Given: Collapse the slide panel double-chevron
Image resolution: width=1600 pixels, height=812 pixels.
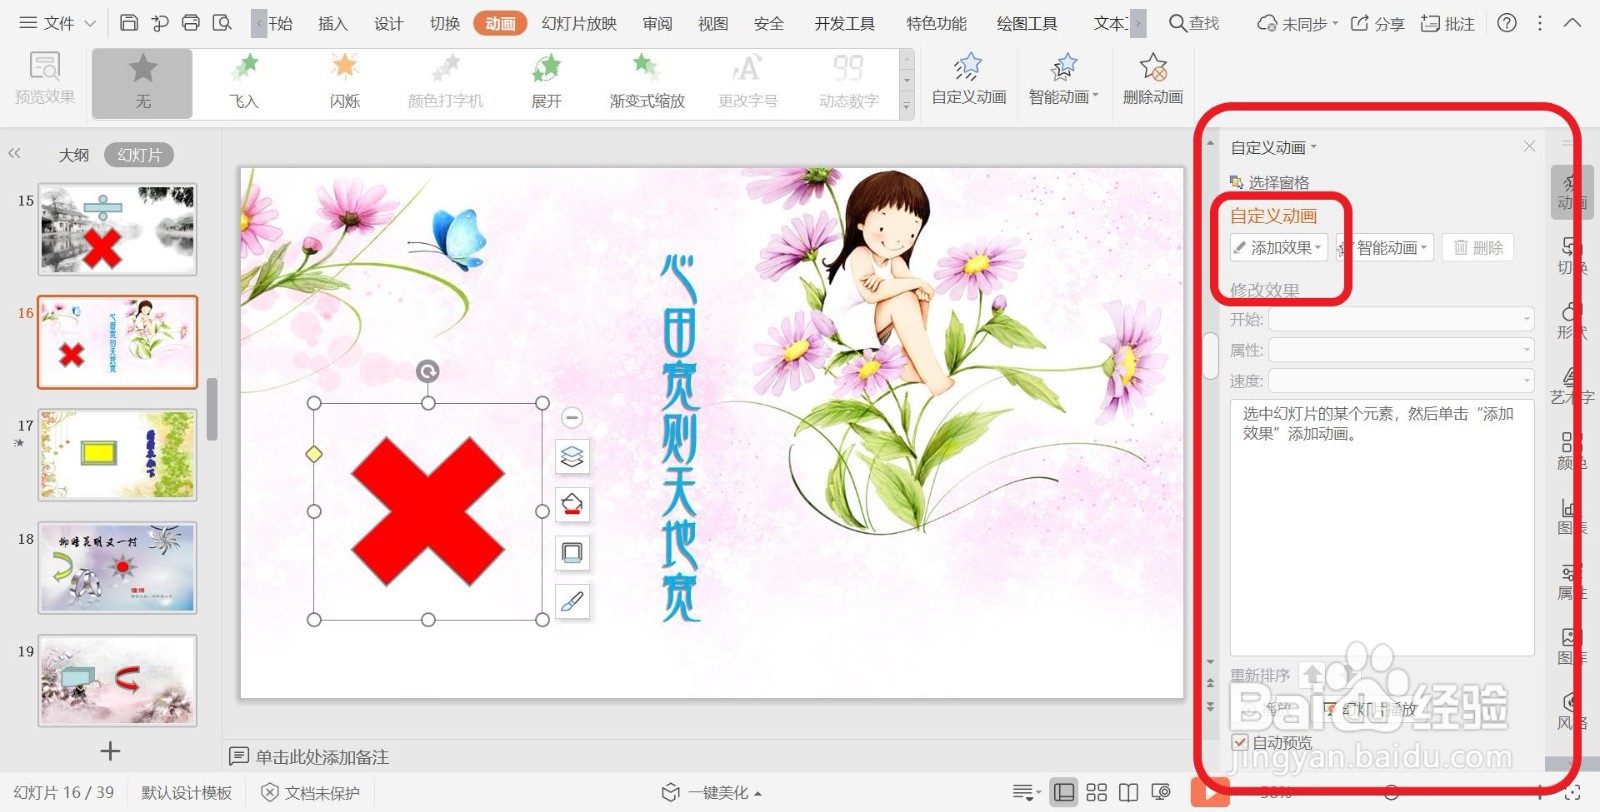Looking at the screenshot, I should [14, 153].
